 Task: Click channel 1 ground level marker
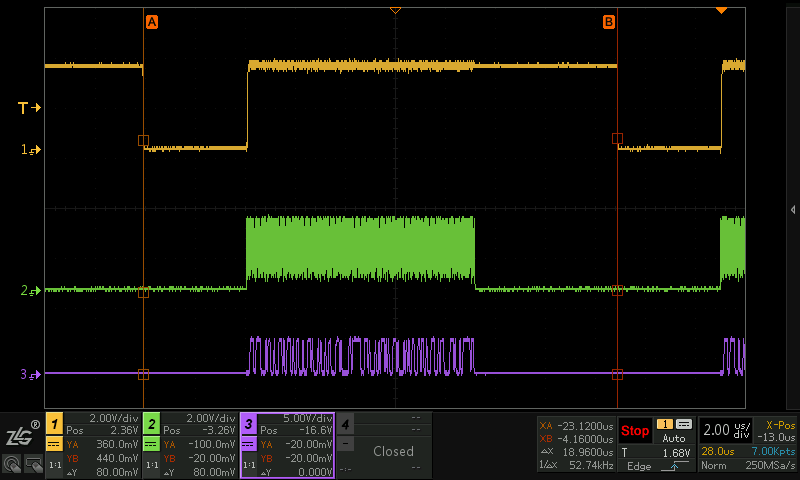tap(30, 149)
